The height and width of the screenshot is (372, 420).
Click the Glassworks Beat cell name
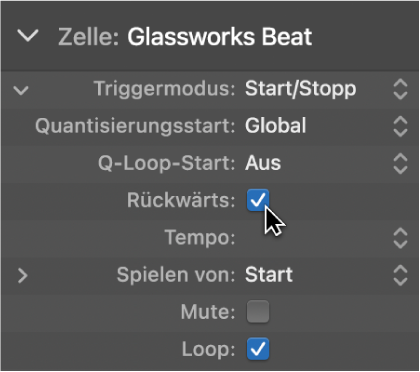[x=220, y=36]
